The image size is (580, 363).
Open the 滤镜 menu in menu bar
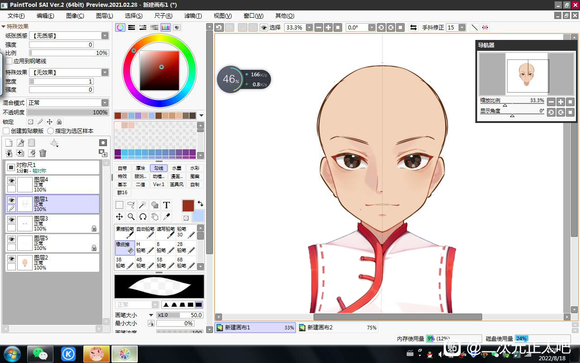193,16
